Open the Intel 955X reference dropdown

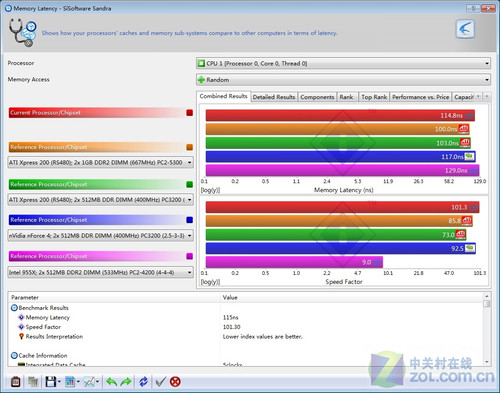(100, 272)
